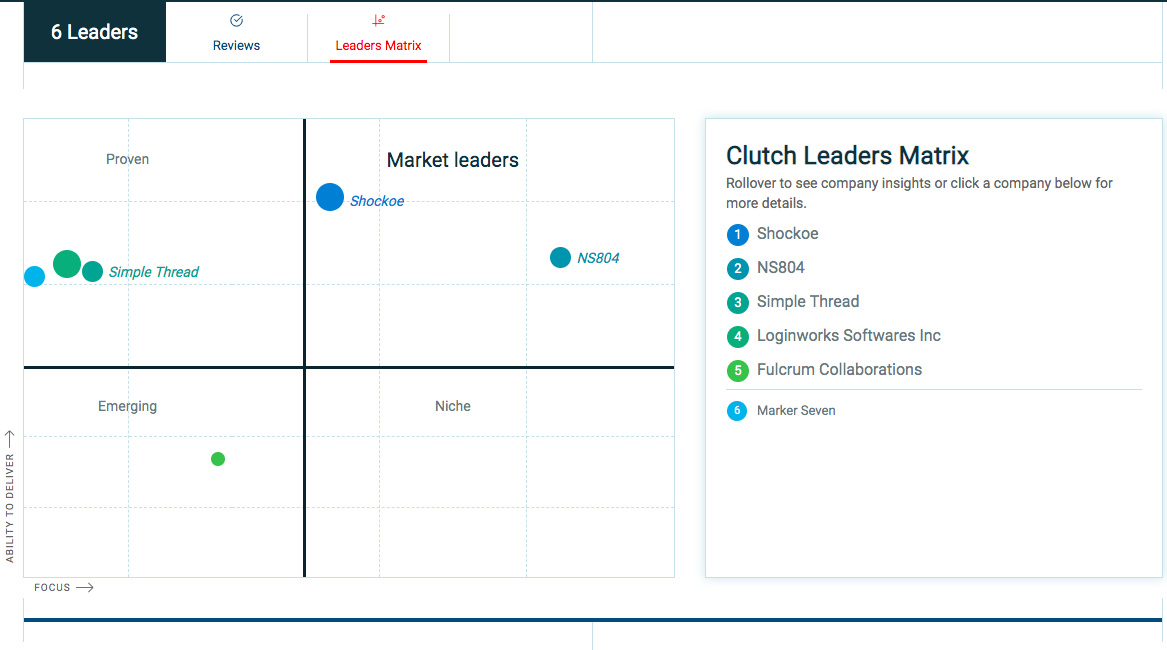Click the Leaders Matrix chart icon

(379, 20)
